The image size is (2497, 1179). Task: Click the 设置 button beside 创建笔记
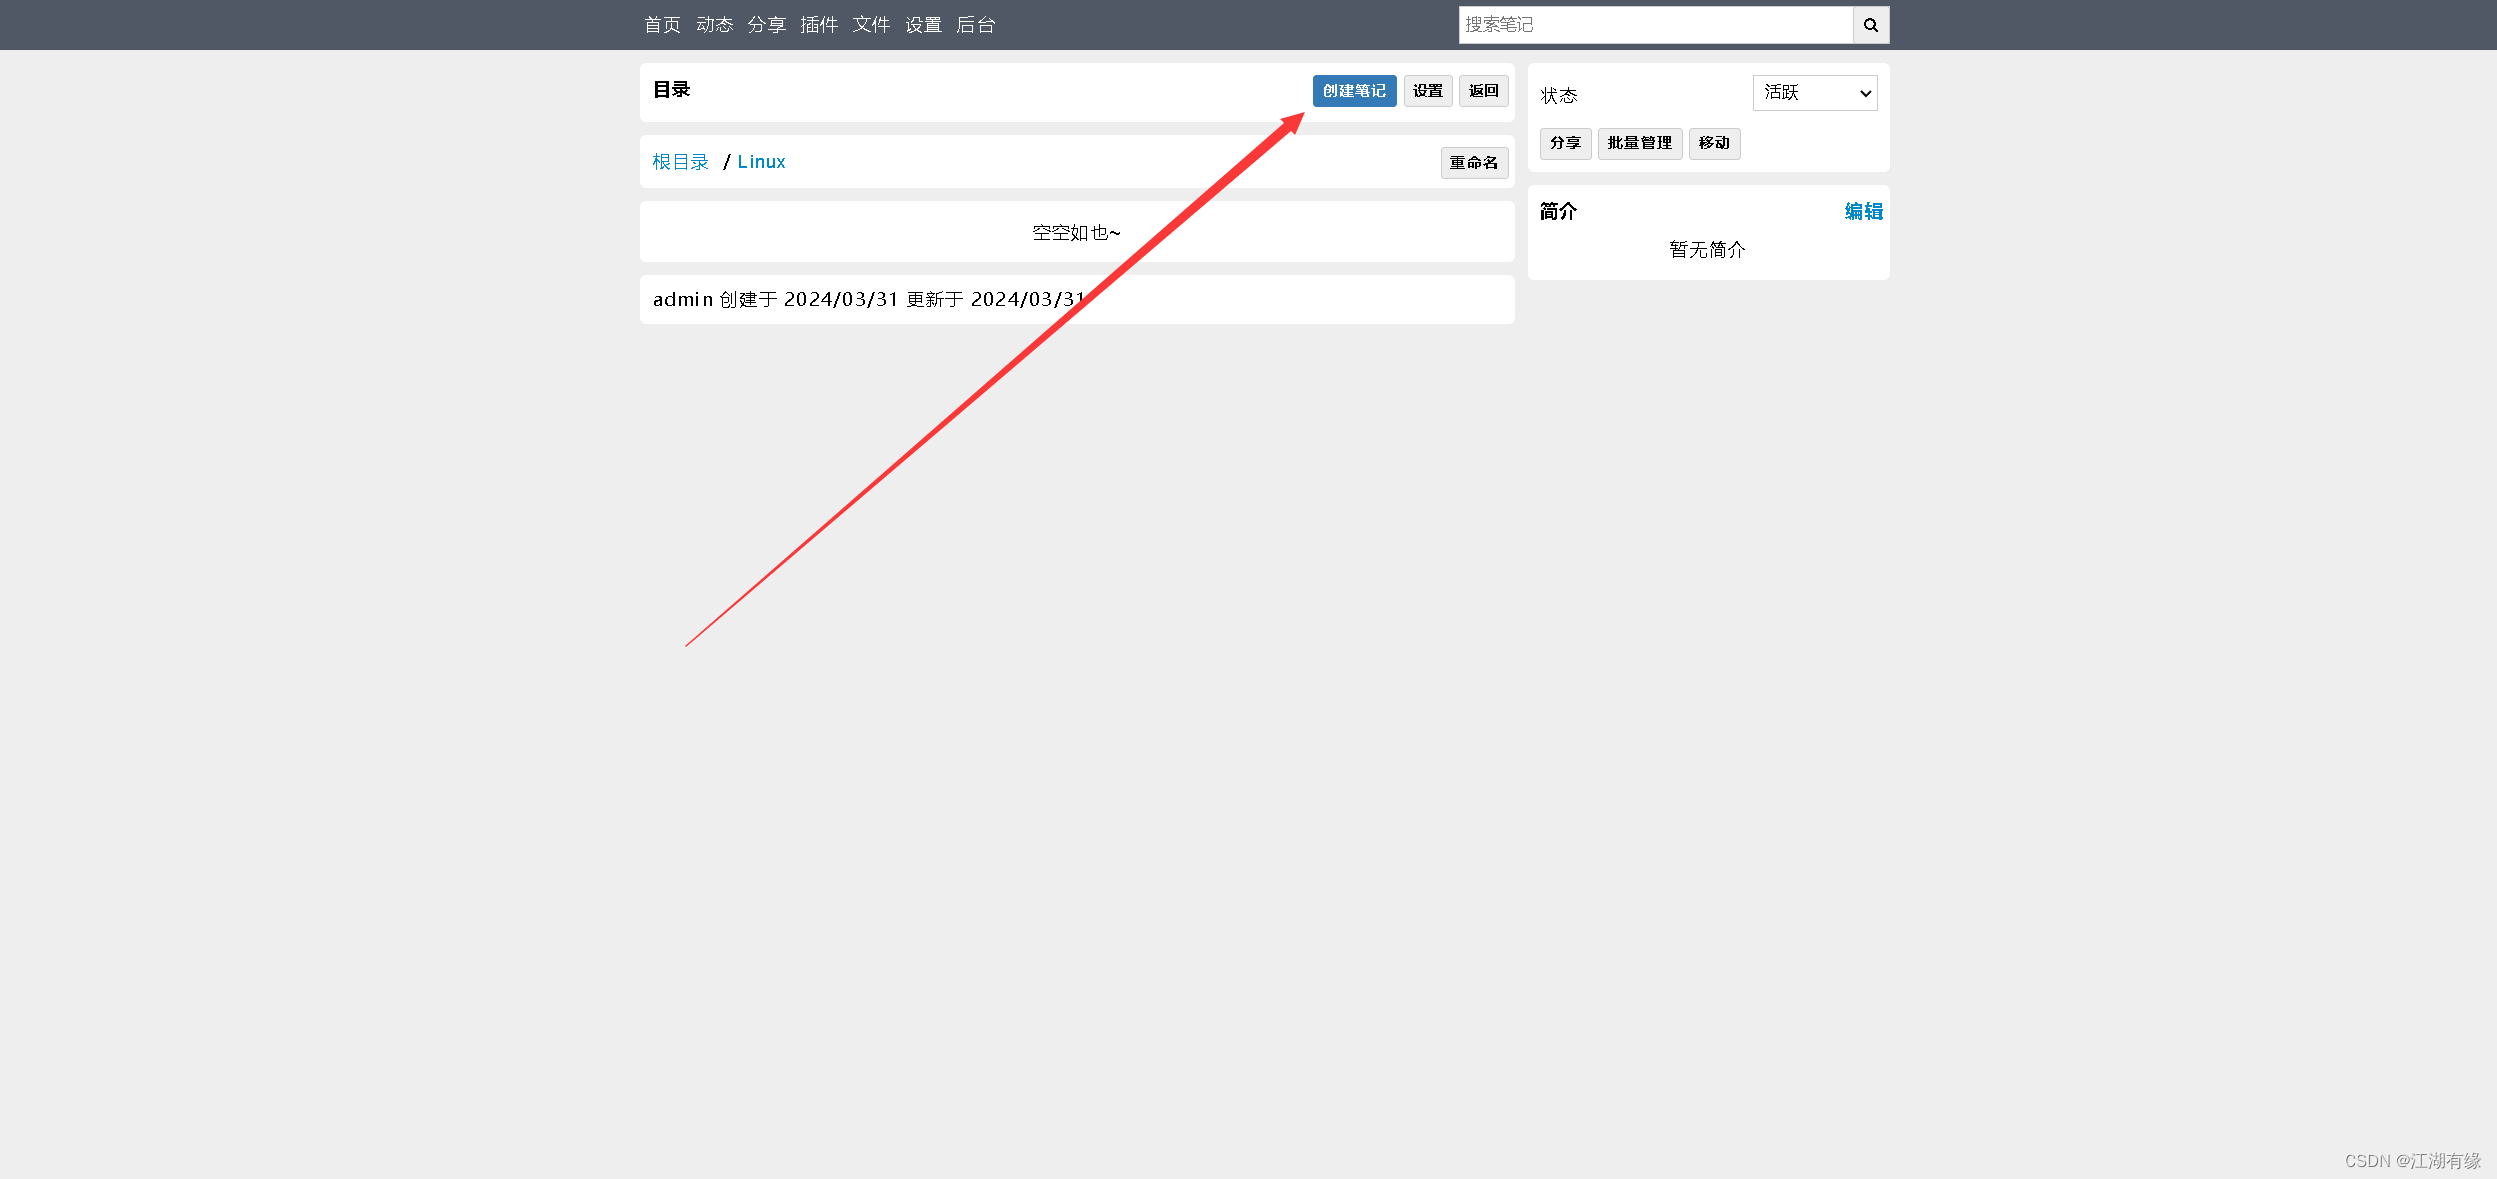[1427, 91]
